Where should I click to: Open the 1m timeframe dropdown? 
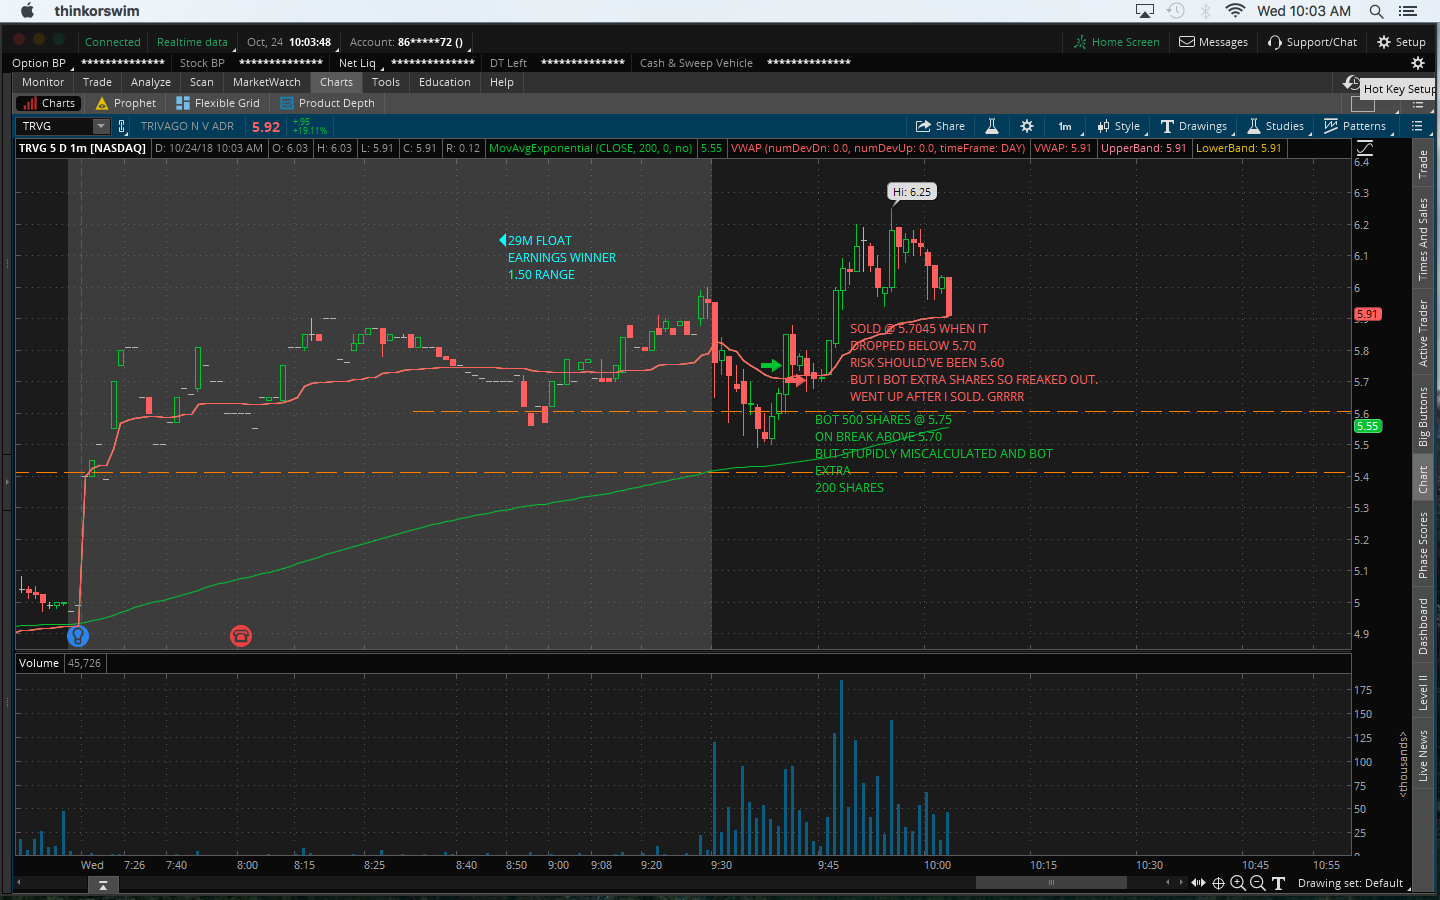[x=1066, y=126]
